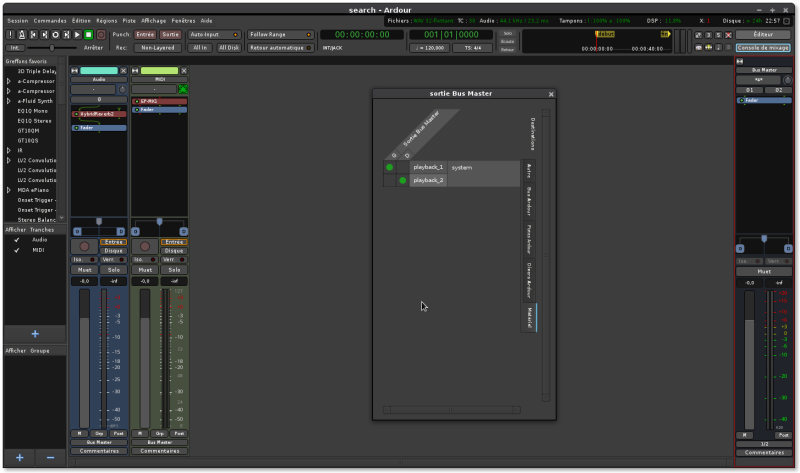800x473 pixels.
Task: Select the Bus Ardour tab in dialog
Action: pos(529,201)
